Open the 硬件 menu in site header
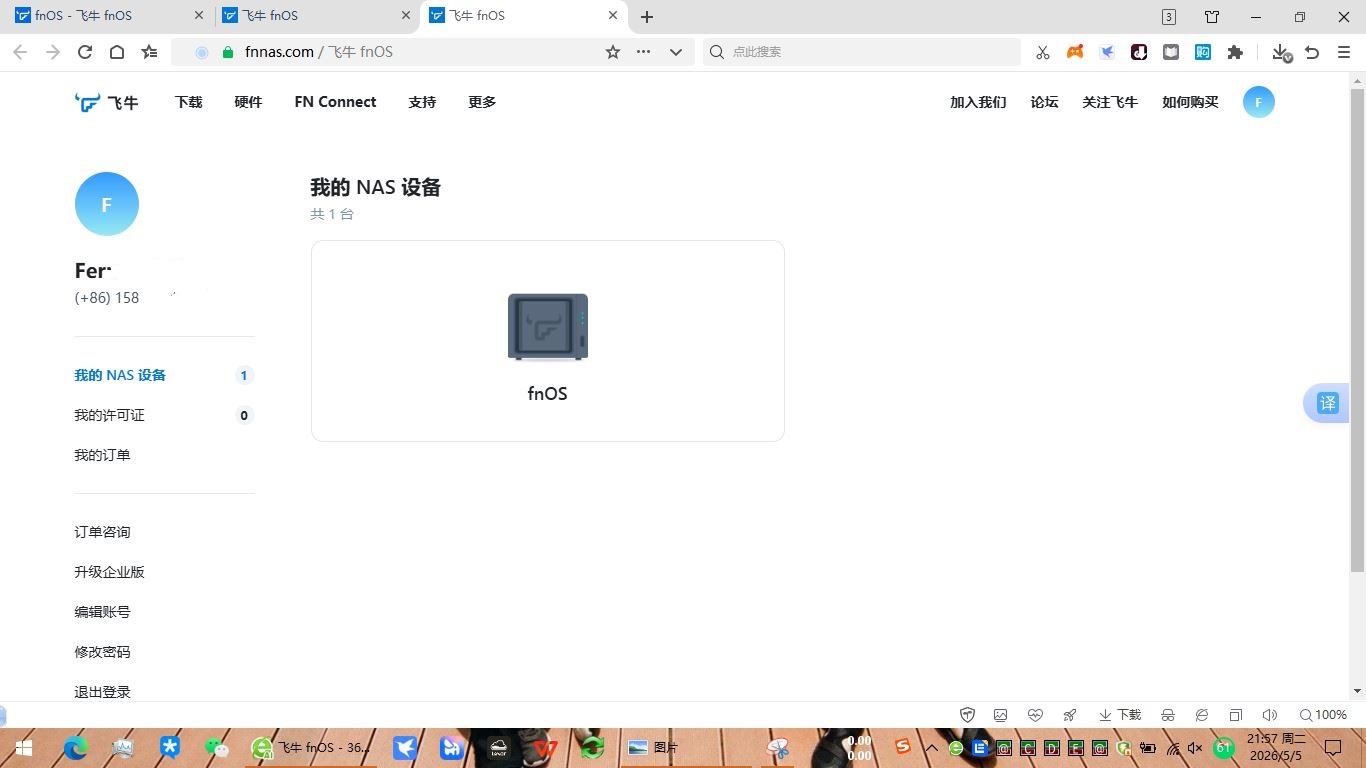 click(248, 102)
